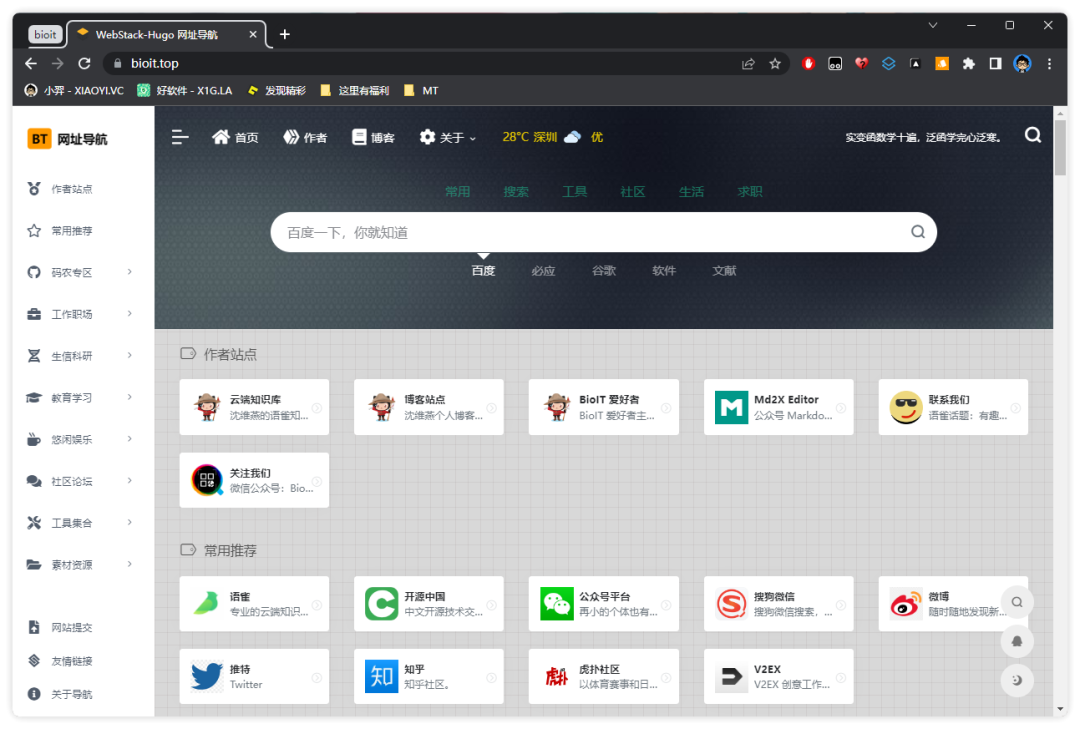
Task: Click the BT 网址导航 site logo
Action: pyautogui.click(x=68, y=138)
